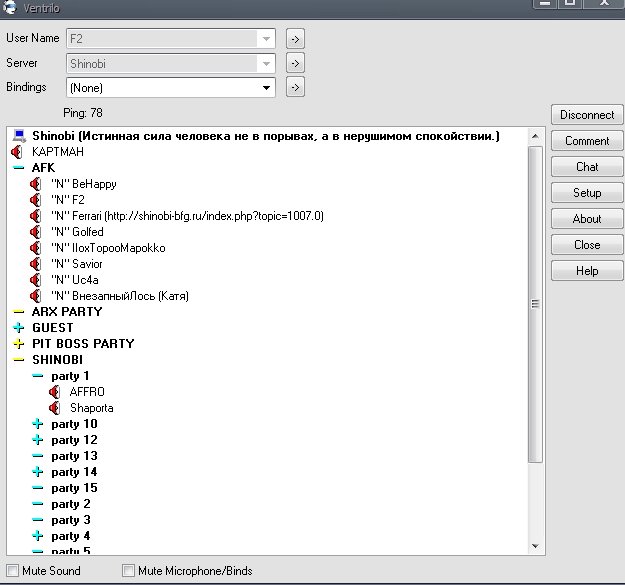Image resolution: width=625 pixels, height=585 pixels.
Task: Select user Shaporta in party 1
Action: click(92, 408)
